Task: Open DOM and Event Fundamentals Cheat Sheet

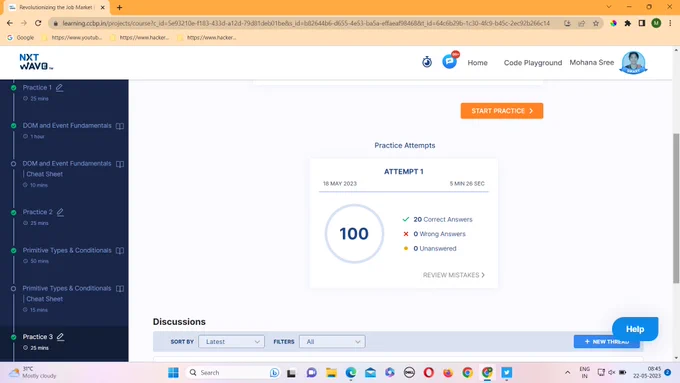Action: [x=67, y=169]
